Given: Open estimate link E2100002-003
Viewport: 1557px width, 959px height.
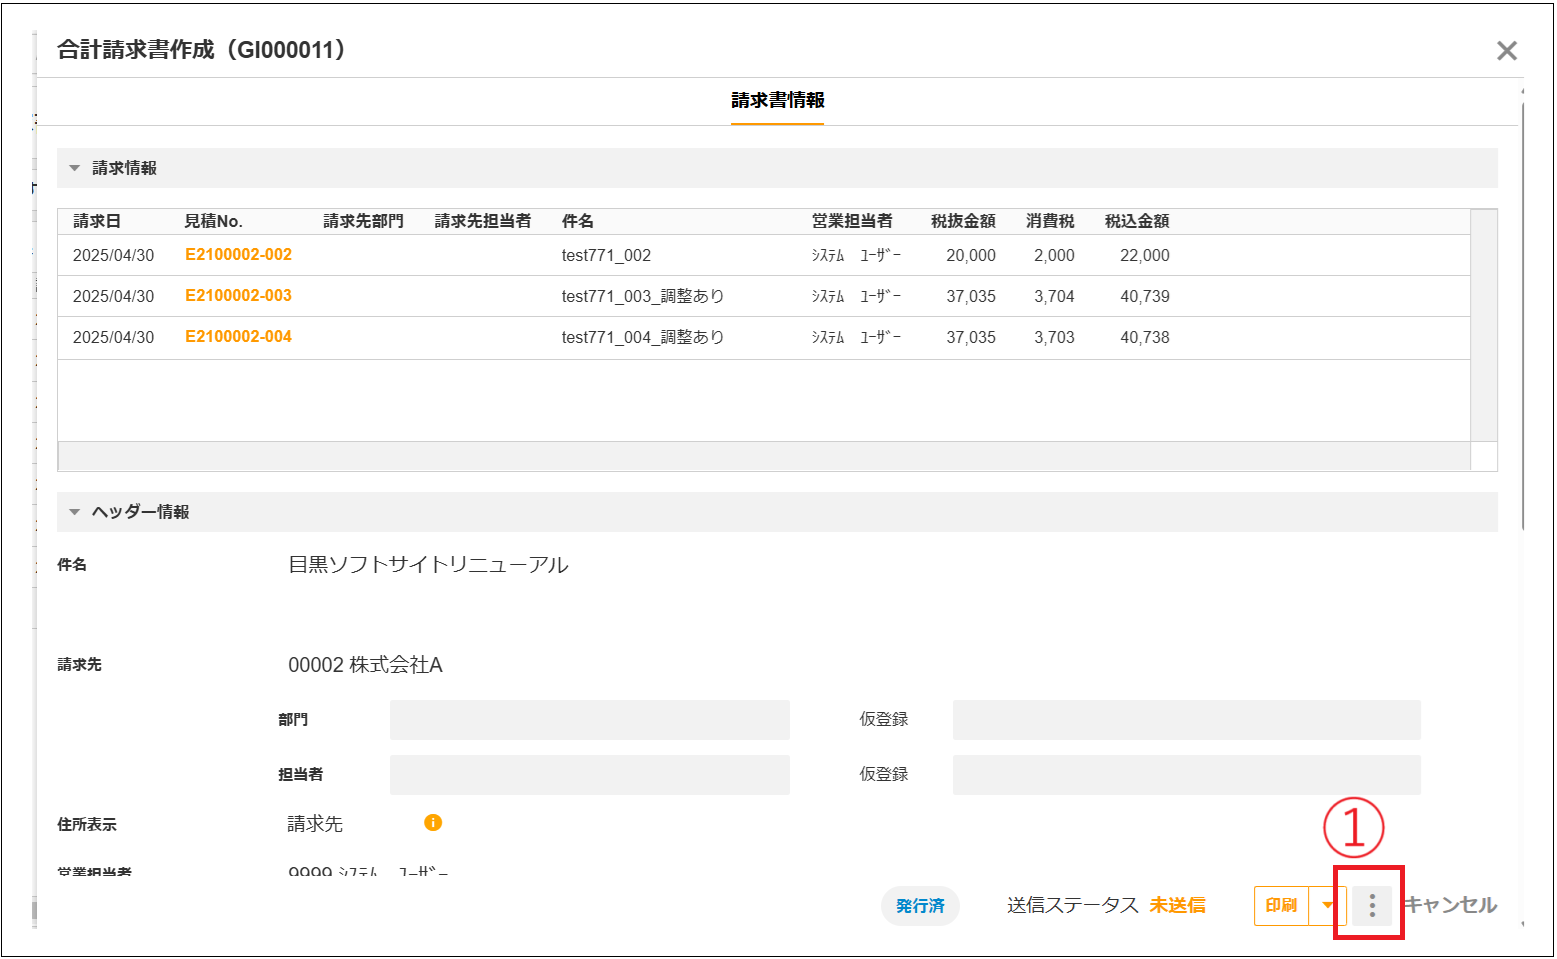Looking at the screenshot, I should click(x=238, y=296).
